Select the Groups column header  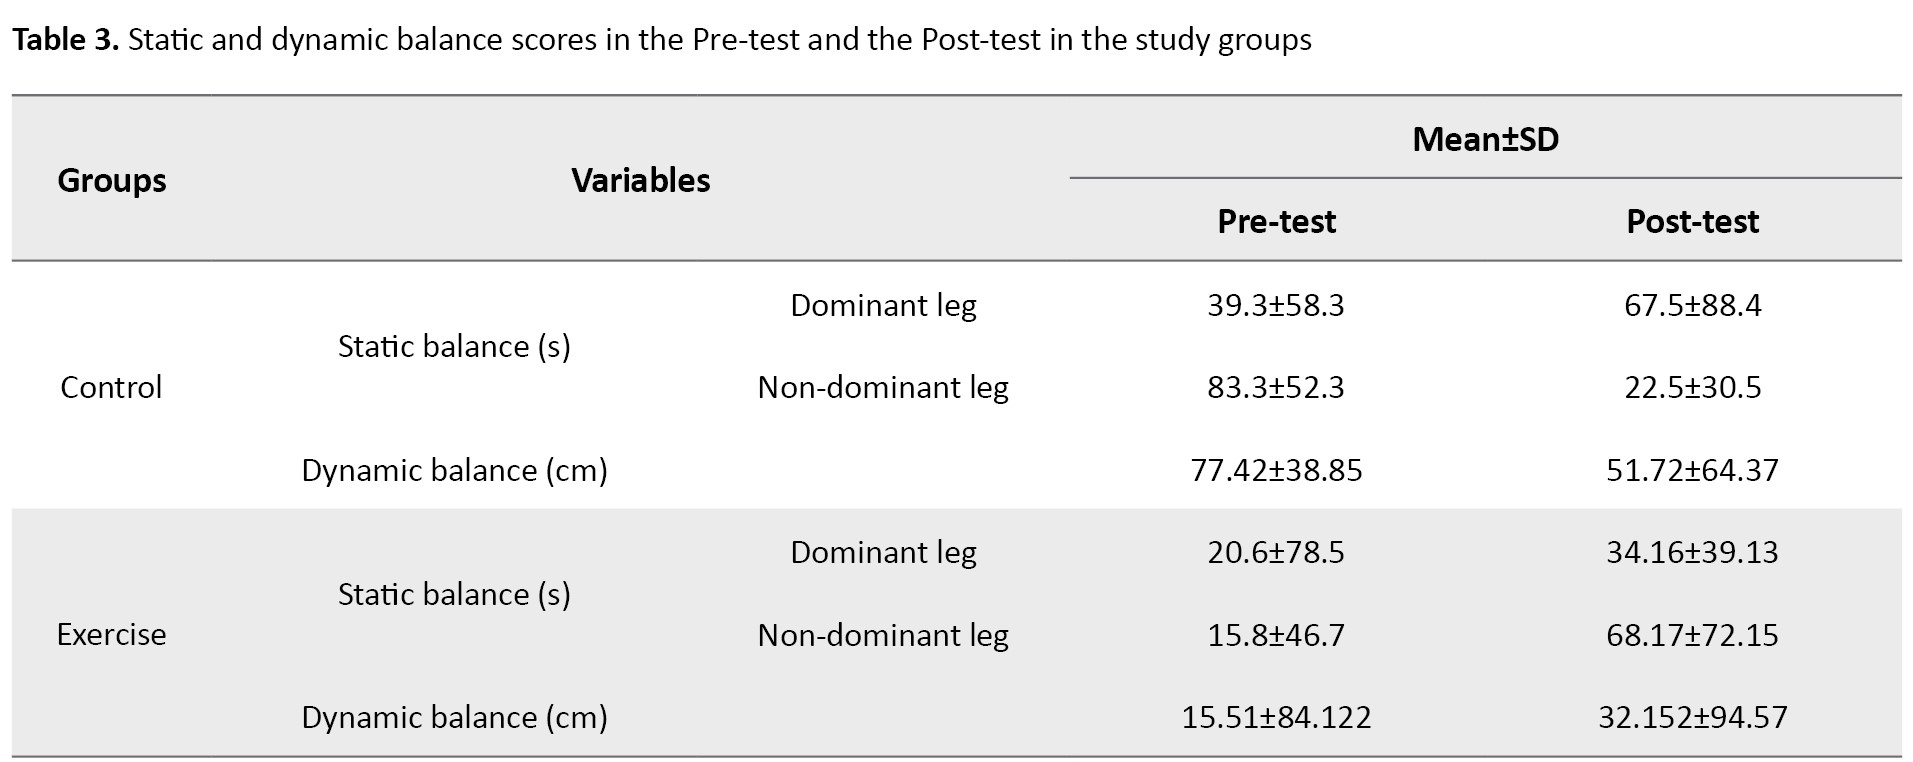(x=112, y=180)
